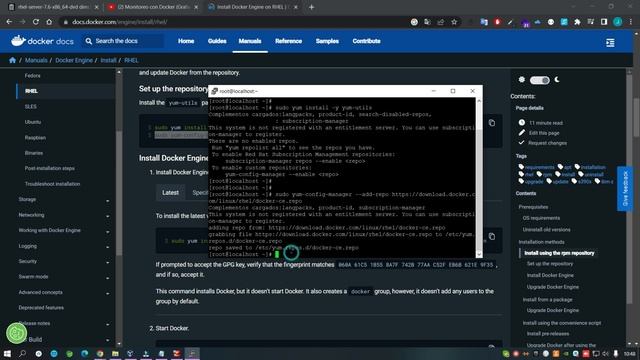Click the Manuals breadcrumb link
The width and height of the screenshot is (640, 360).
(x=36, y=60)
